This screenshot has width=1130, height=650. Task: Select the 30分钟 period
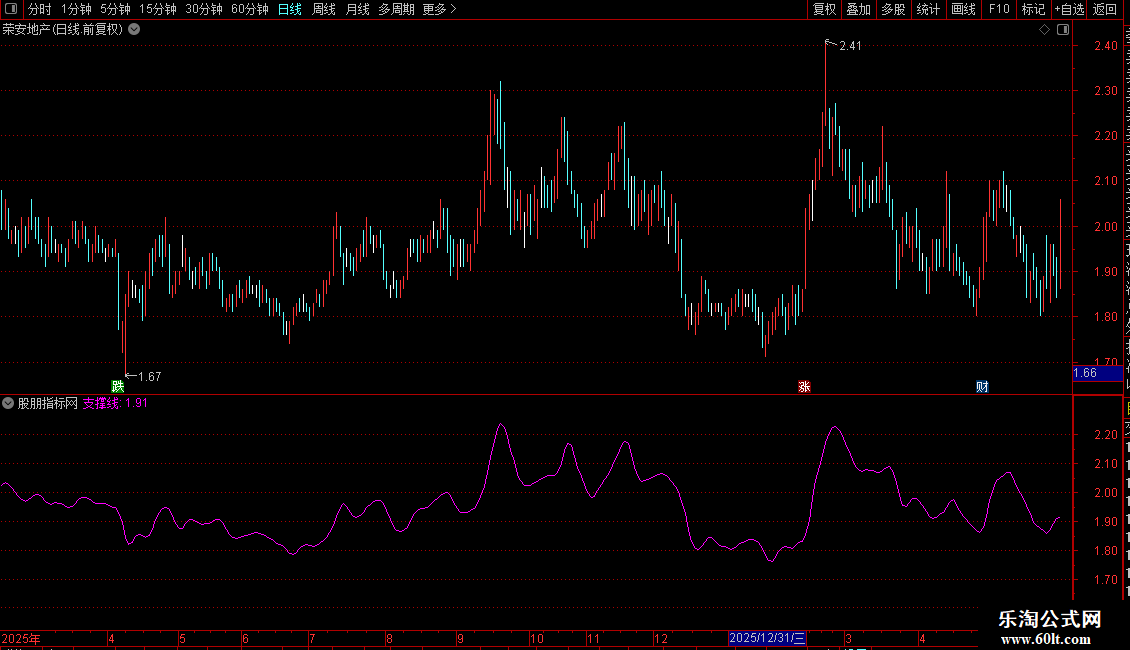[204, 9]
